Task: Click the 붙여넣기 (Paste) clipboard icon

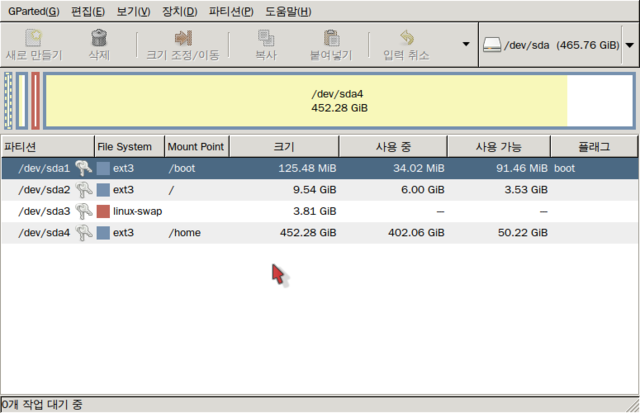Action: click(x=331, y=38)
